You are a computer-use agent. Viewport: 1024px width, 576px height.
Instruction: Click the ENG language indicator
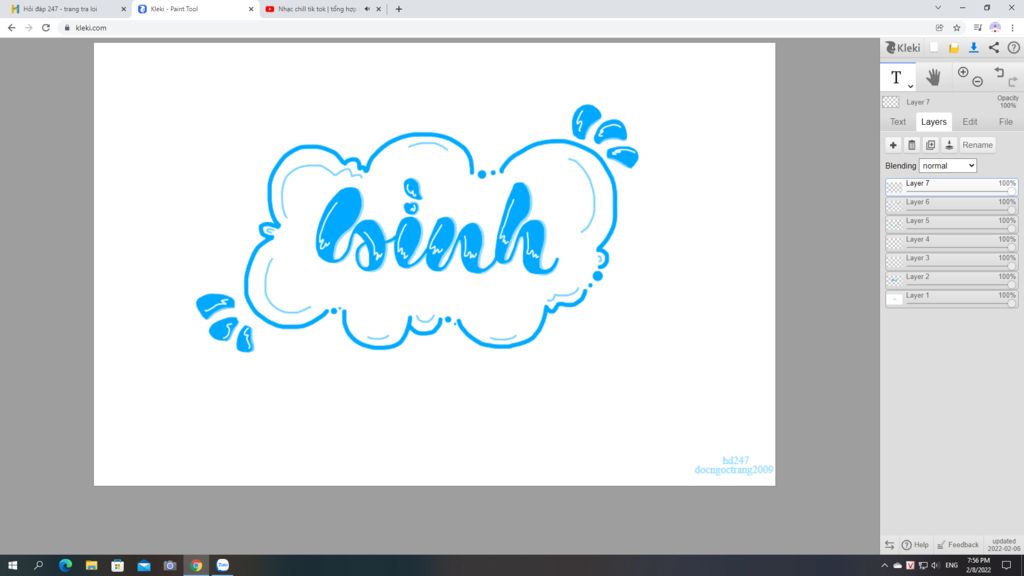click(952, 566)
